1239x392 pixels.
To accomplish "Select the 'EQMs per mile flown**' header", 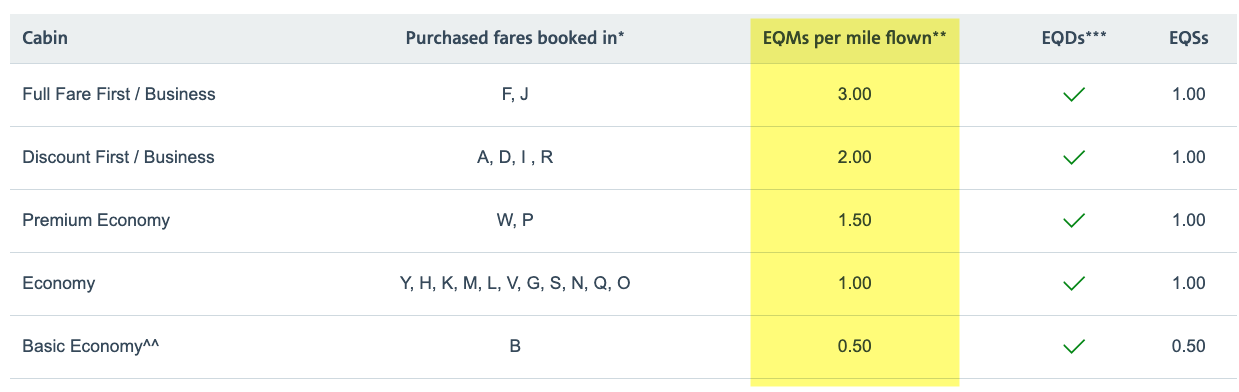I will 855,38.
